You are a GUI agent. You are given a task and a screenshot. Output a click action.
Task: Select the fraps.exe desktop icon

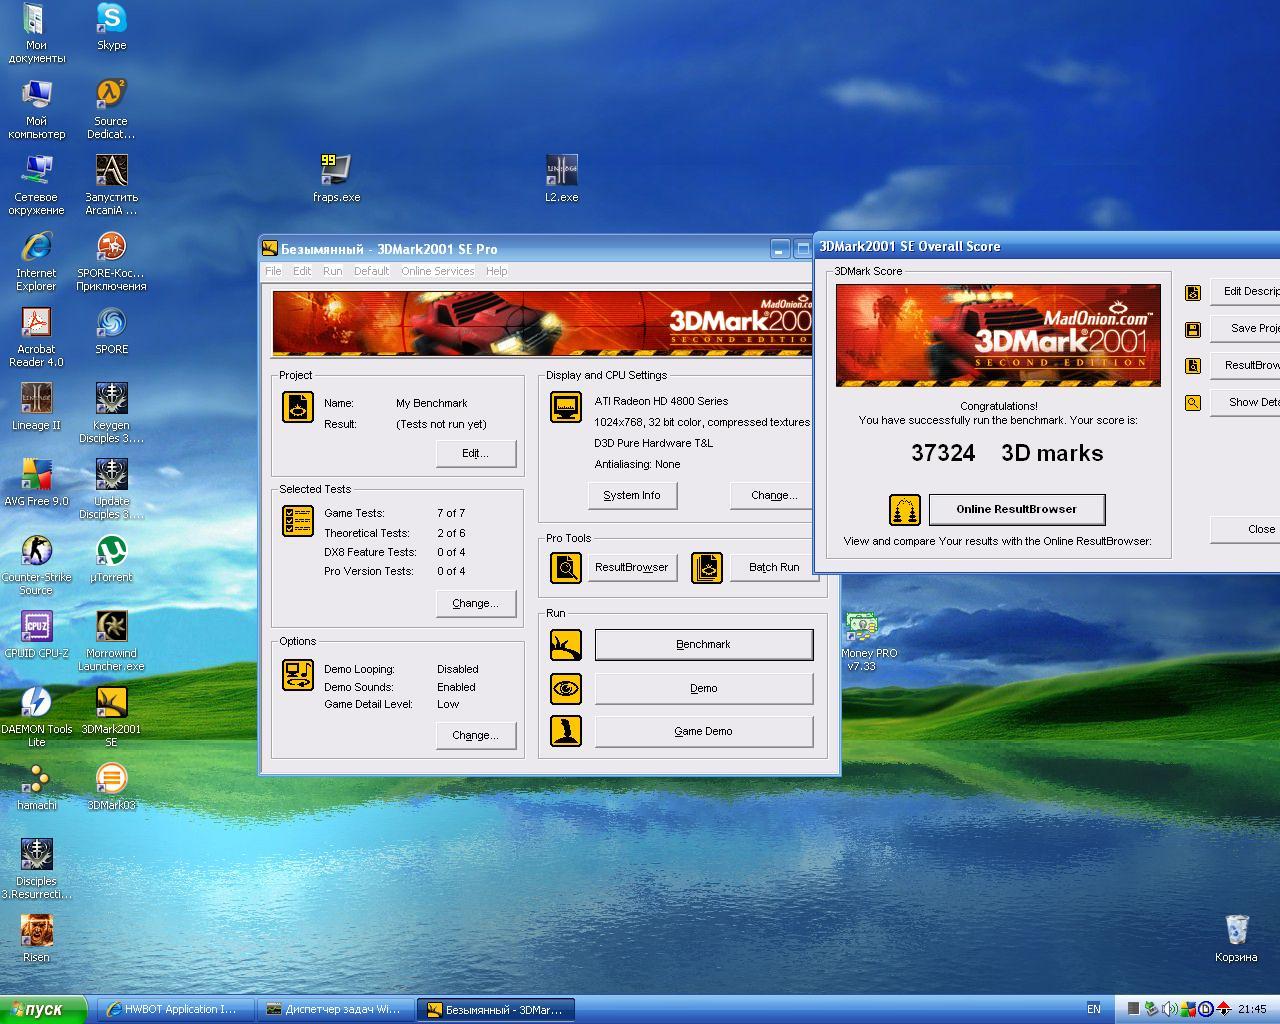pos(336,179)
